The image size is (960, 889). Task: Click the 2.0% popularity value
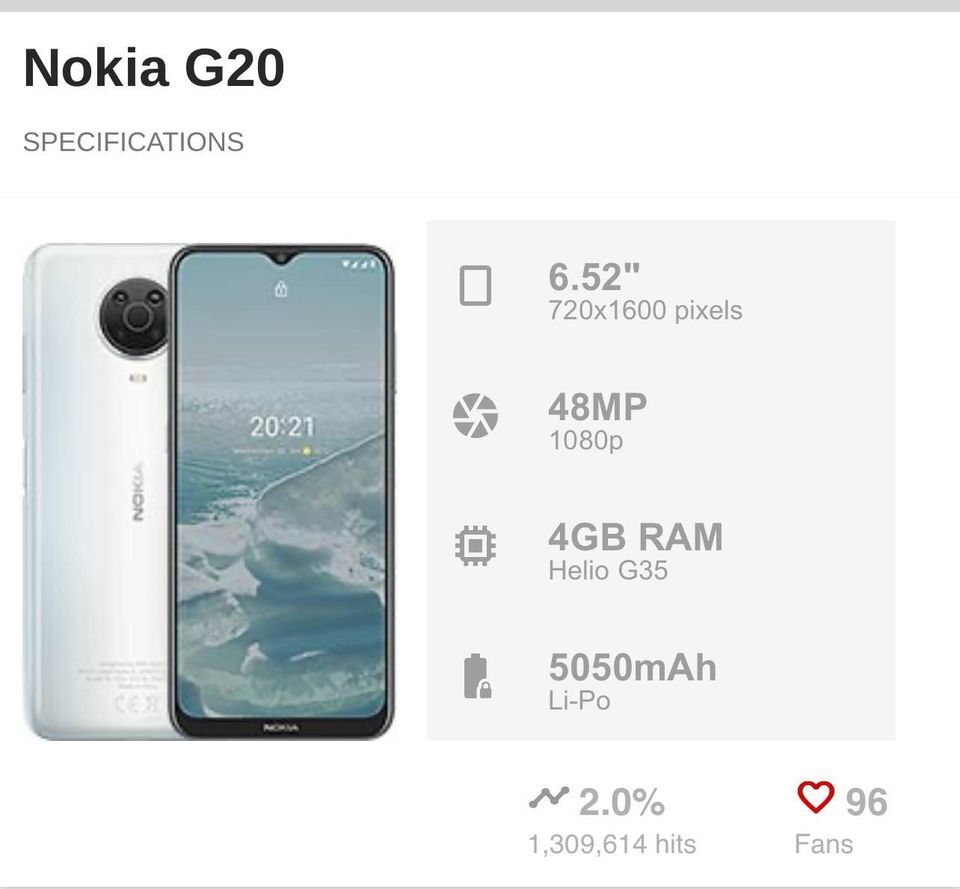621,802
